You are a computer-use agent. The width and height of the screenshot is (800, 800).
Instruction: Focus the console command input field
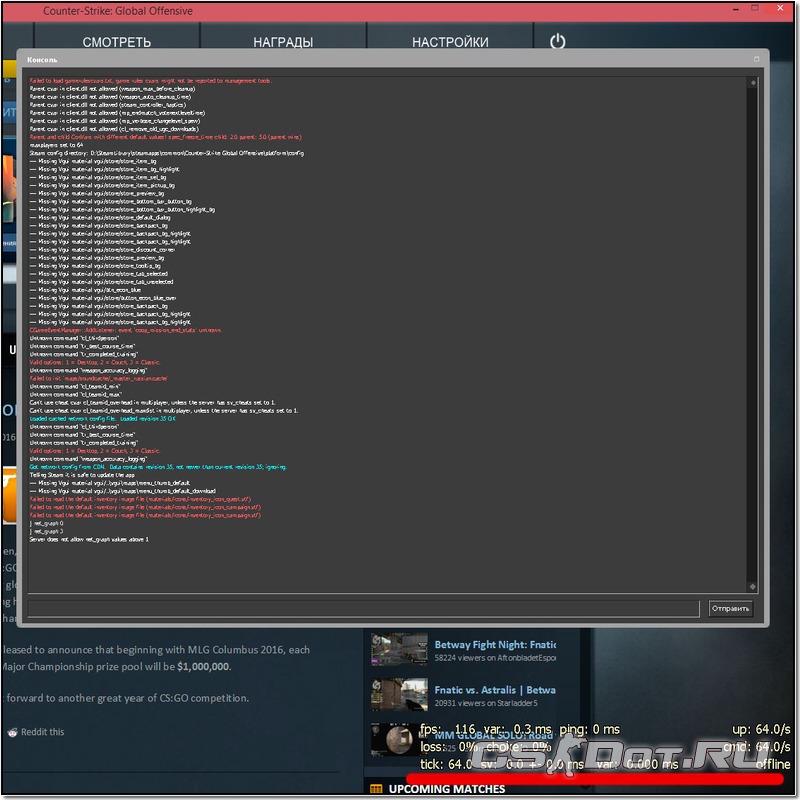pyautogui.click(x=363, y=608)
